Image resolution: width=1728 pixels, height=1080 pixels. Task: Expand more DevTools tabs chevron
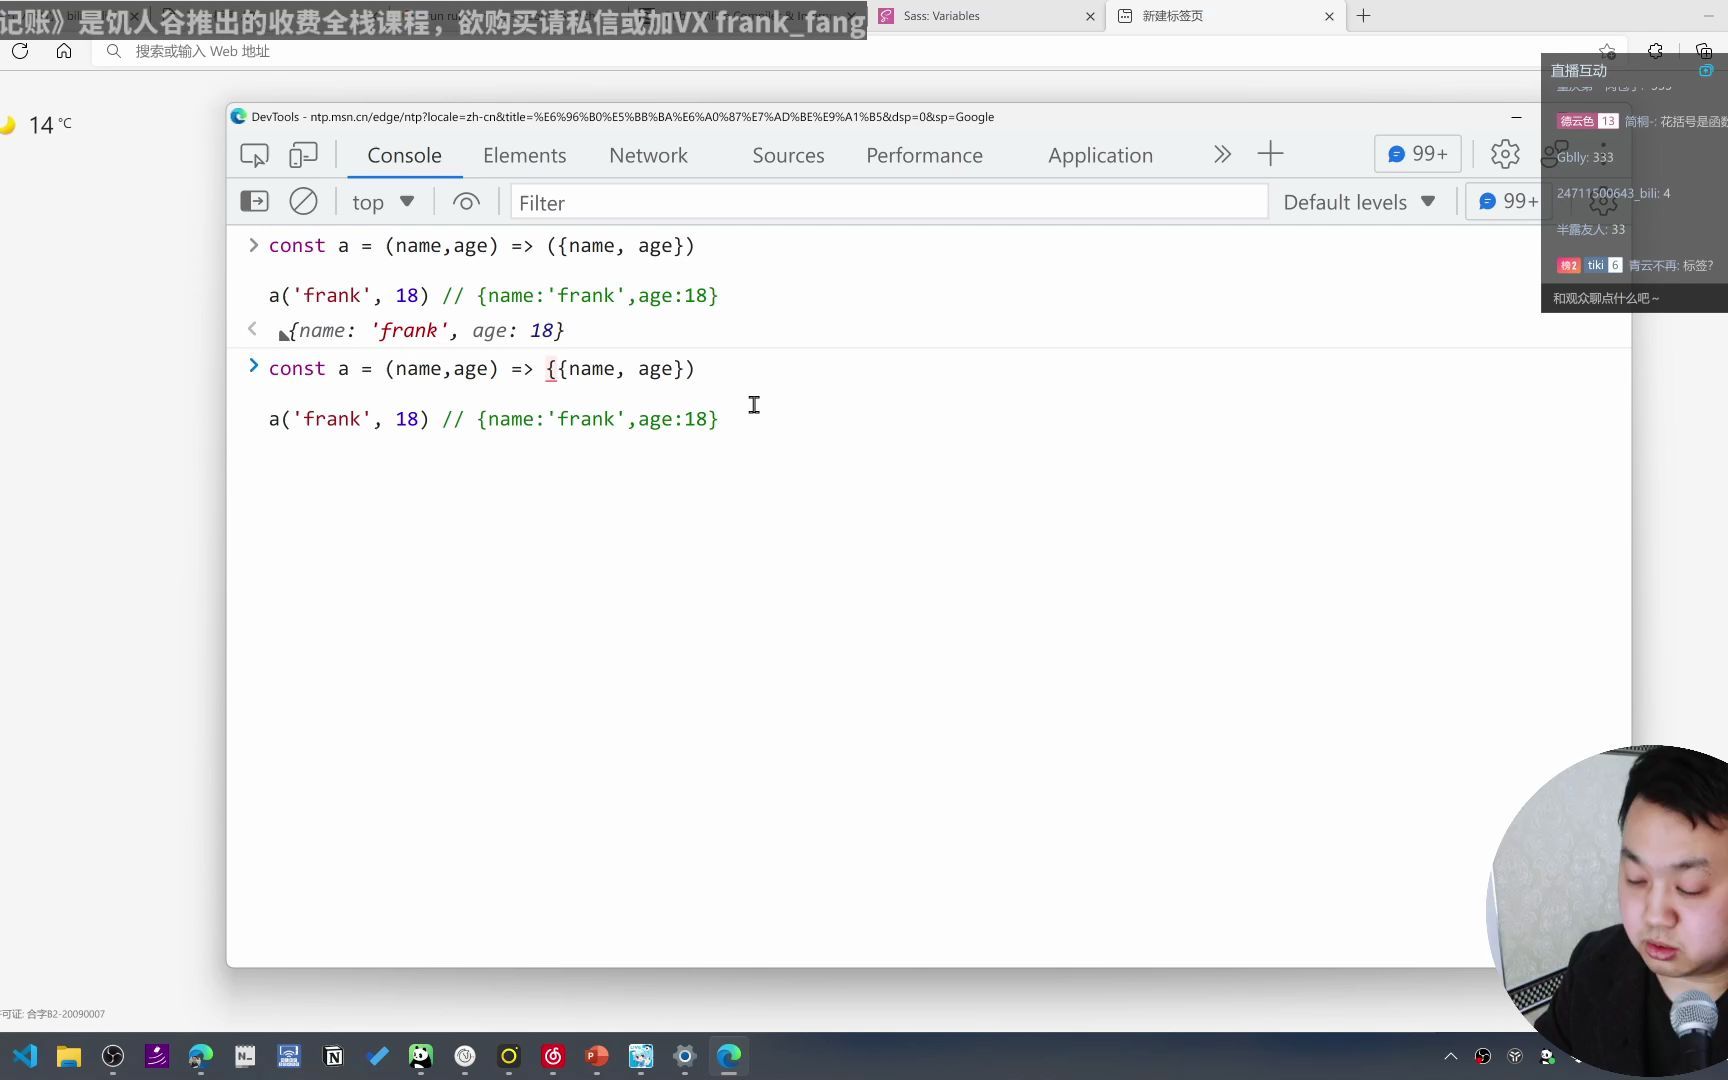(1222, 154)
